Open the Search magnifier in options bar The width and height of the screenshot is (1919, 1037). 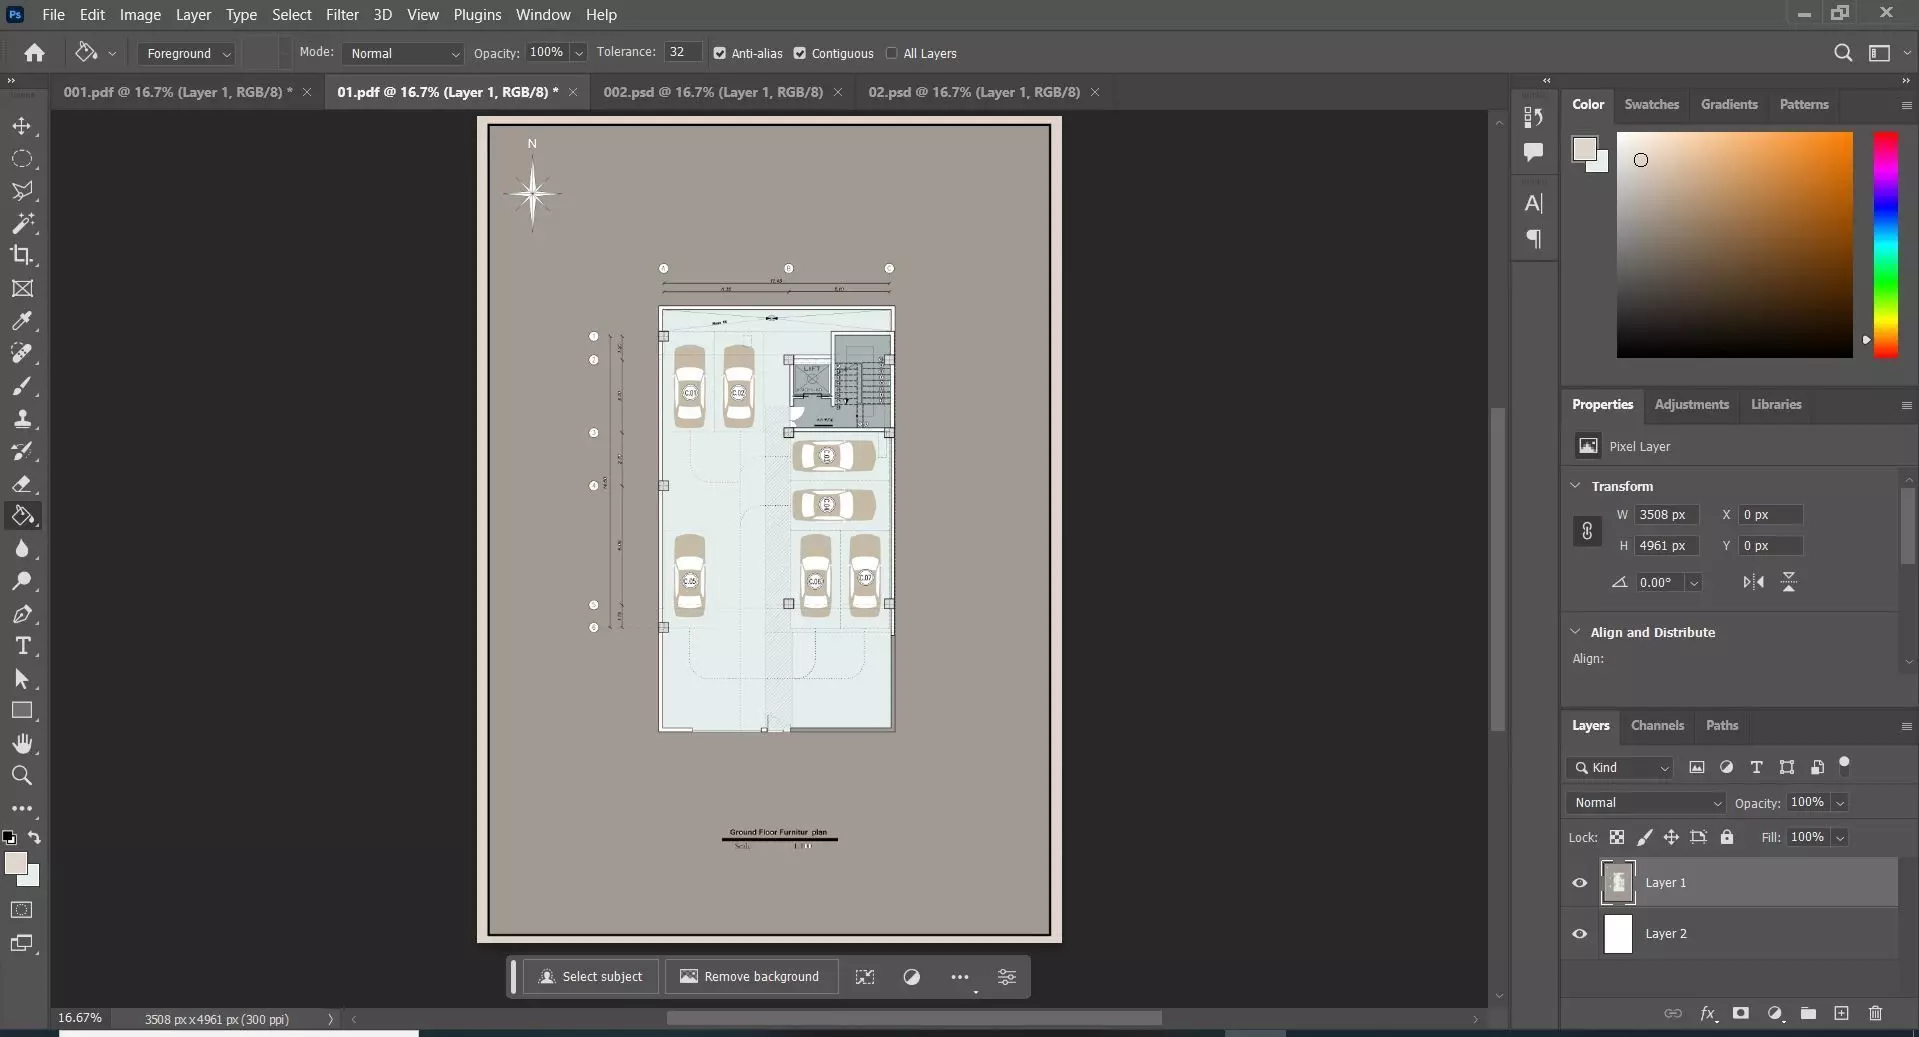[1843, 53]
